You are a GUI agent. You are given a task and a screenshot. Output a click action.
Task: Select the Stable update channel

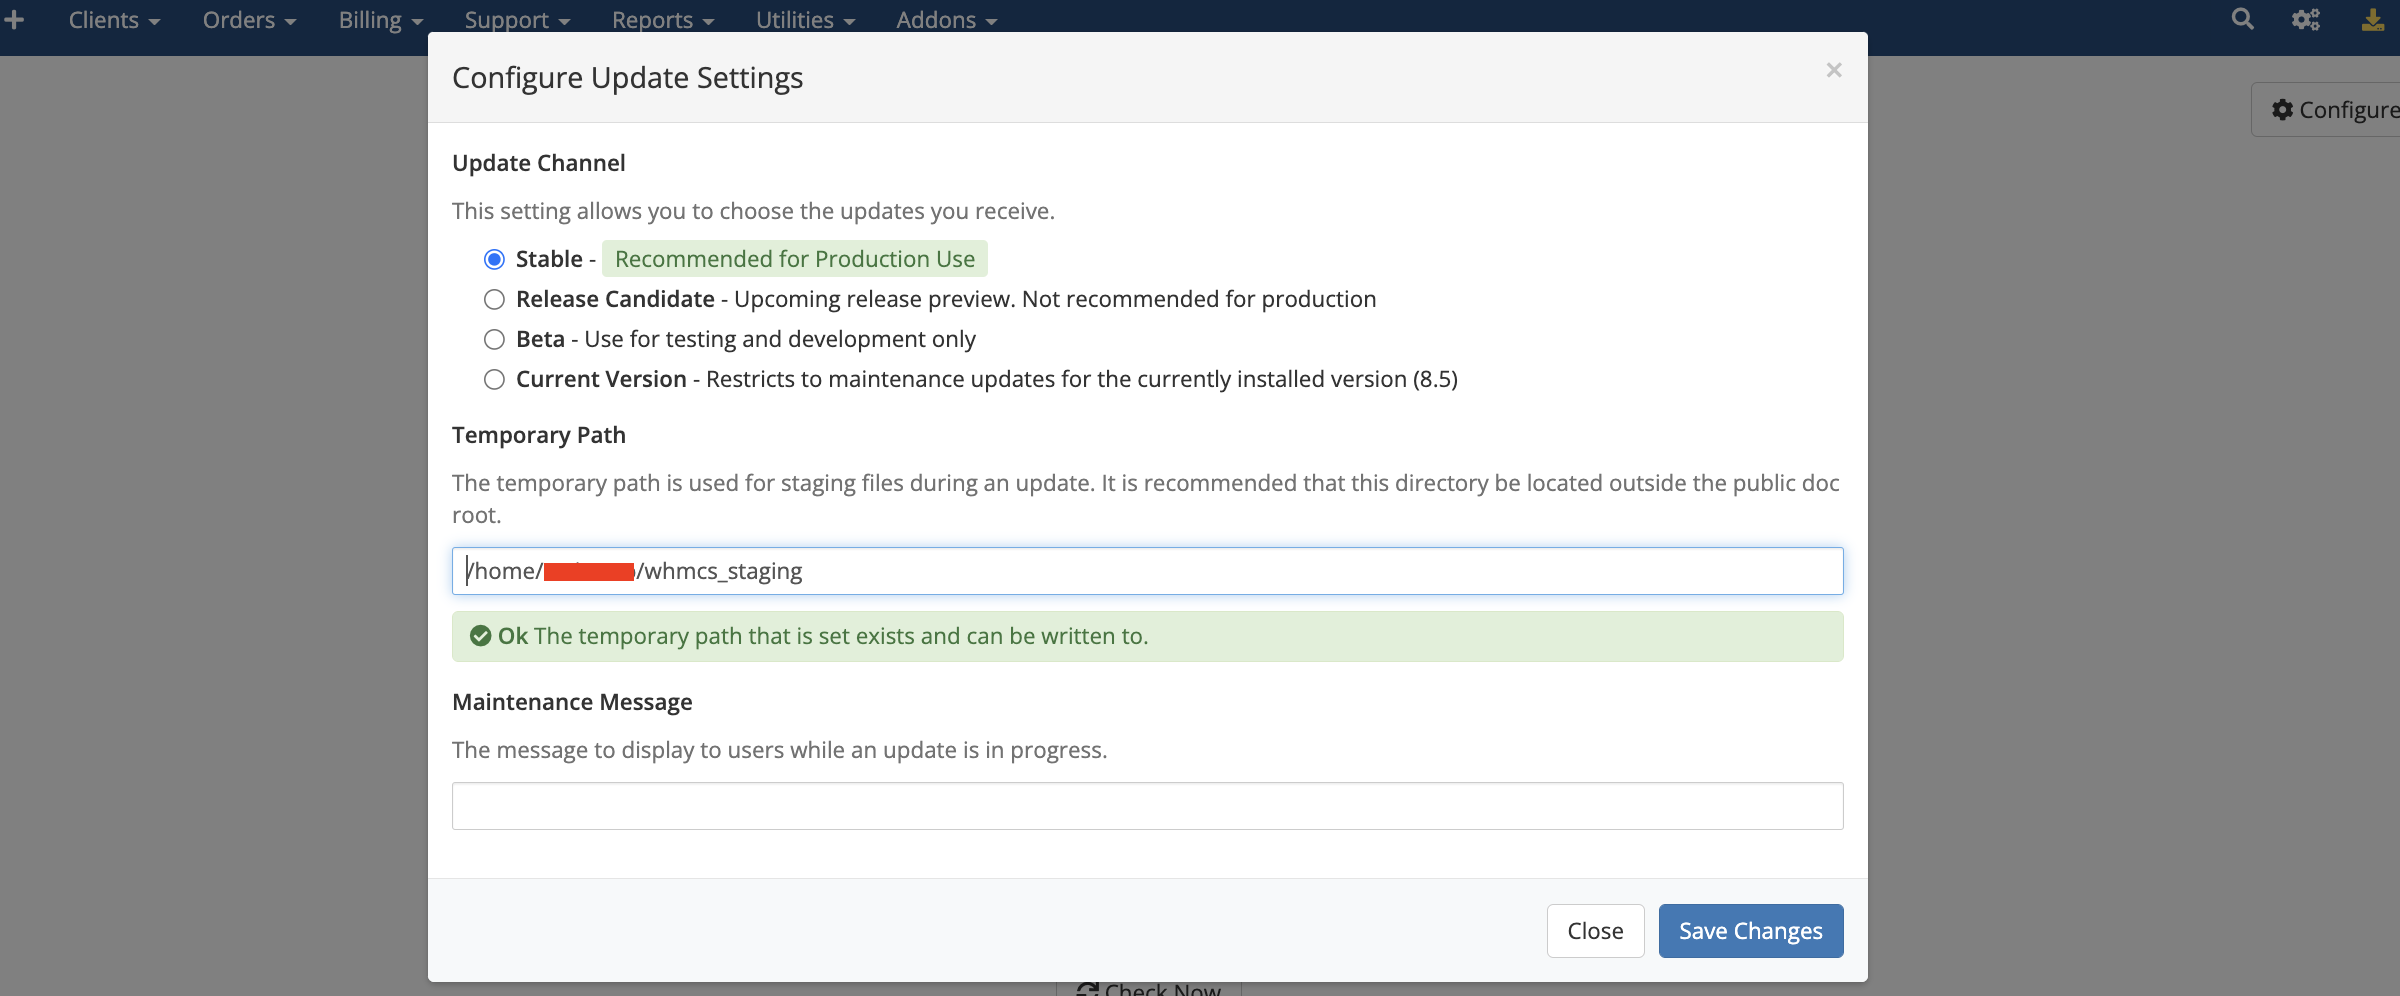coord(494,260)
